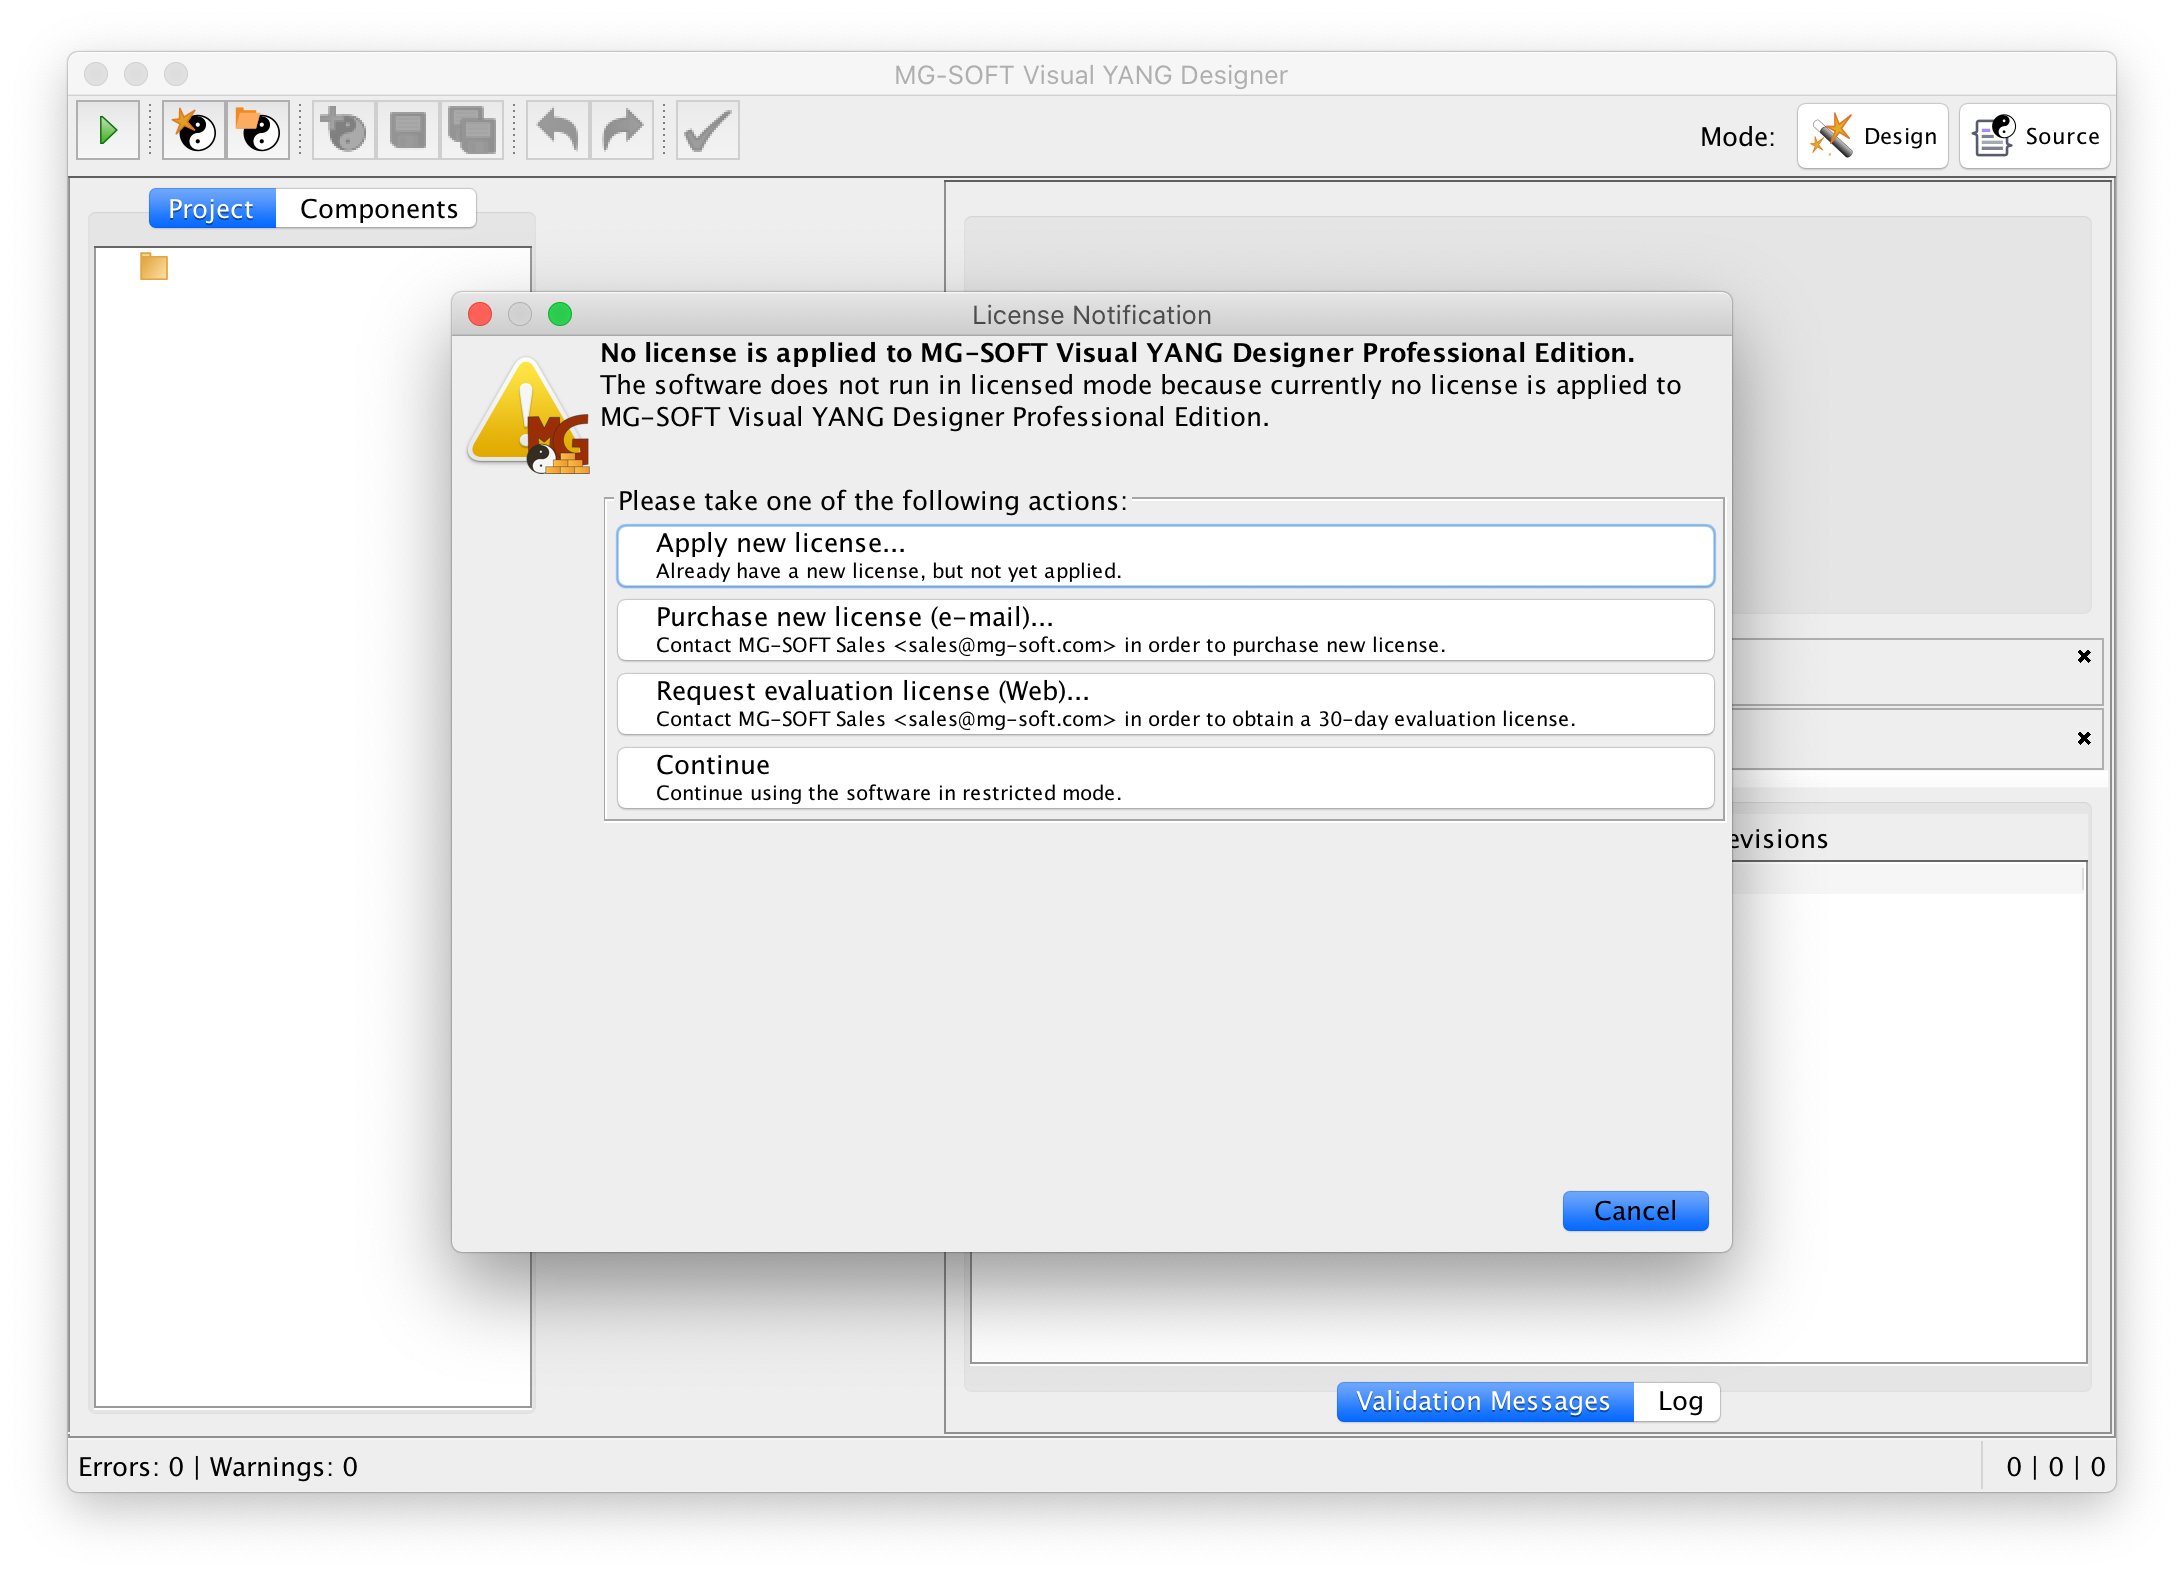Click the Save floppy disk icon
The image size is (2184, 1576).
(408, 131)
